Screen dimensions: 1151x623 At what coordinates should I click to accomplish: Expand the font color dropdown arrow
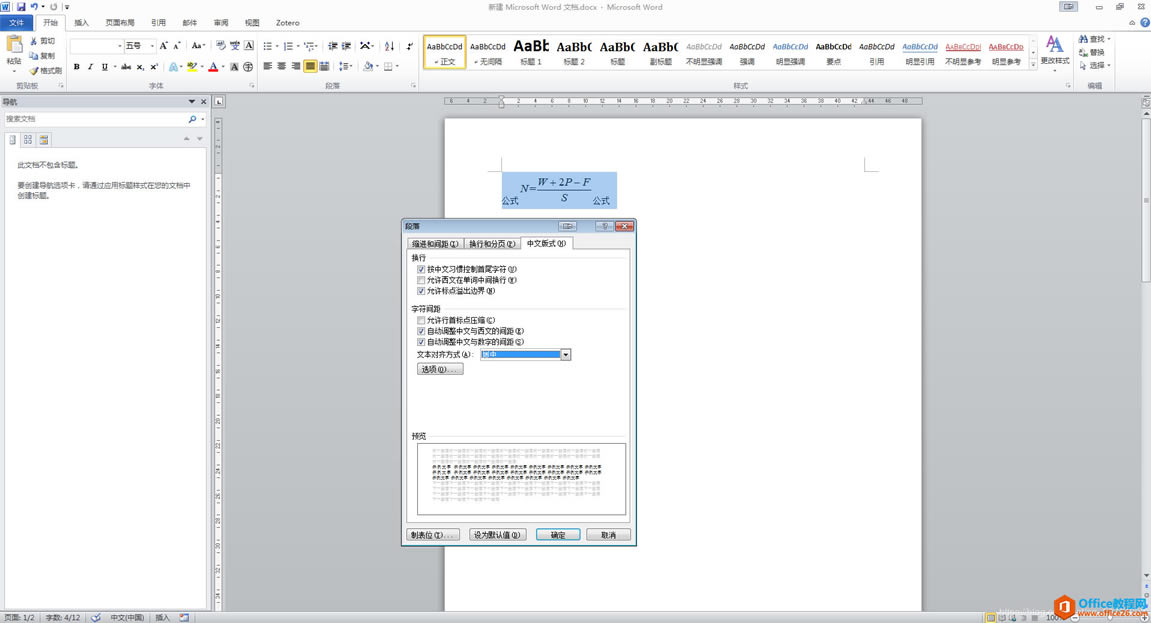224,67
